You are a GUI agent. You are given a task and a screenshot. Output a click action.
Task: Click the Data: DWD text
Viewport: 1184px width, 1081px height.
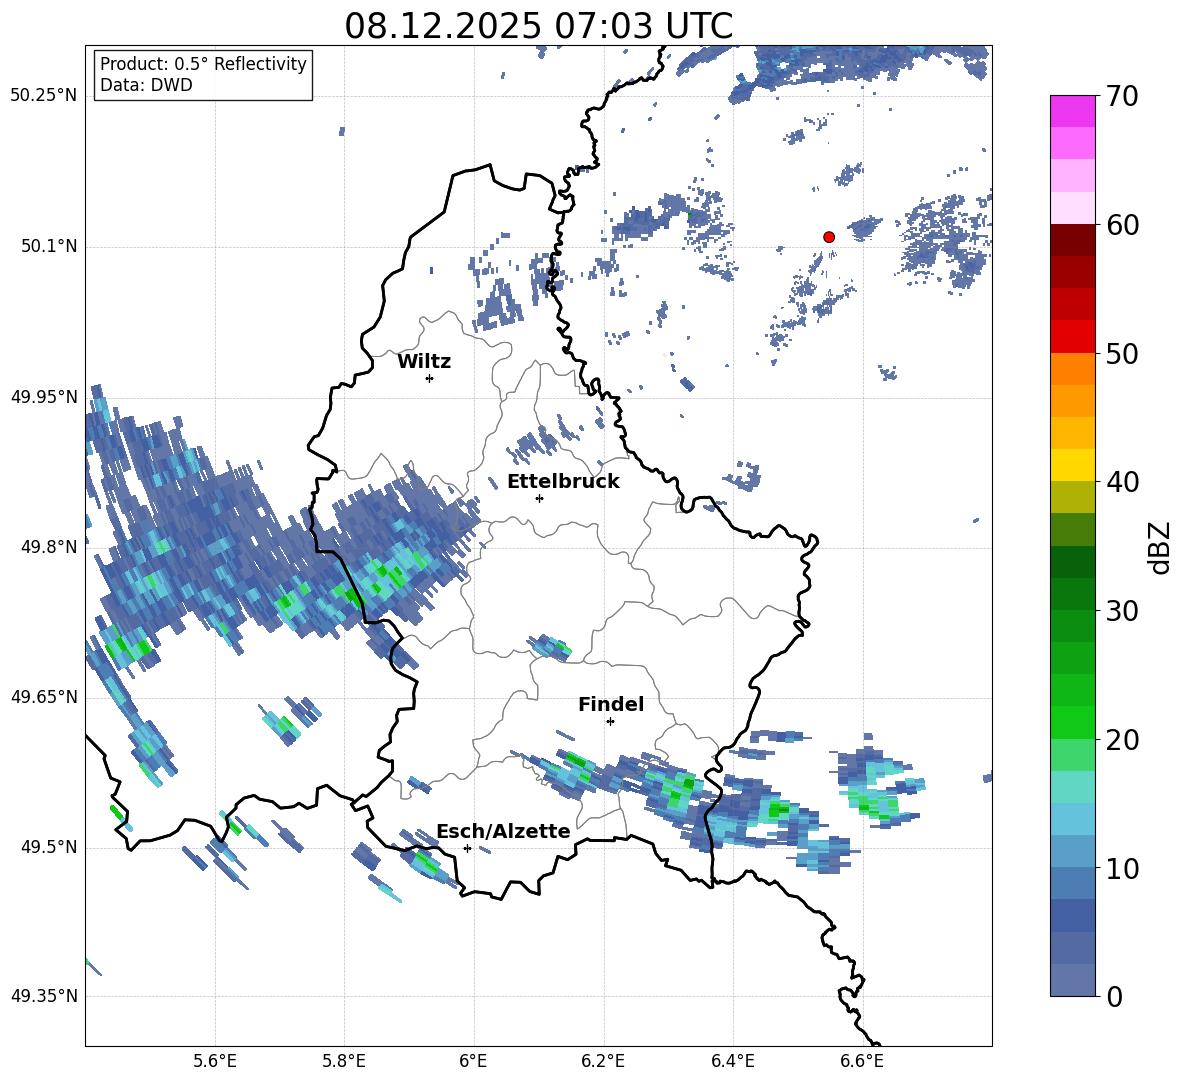[x=146, y=85]
